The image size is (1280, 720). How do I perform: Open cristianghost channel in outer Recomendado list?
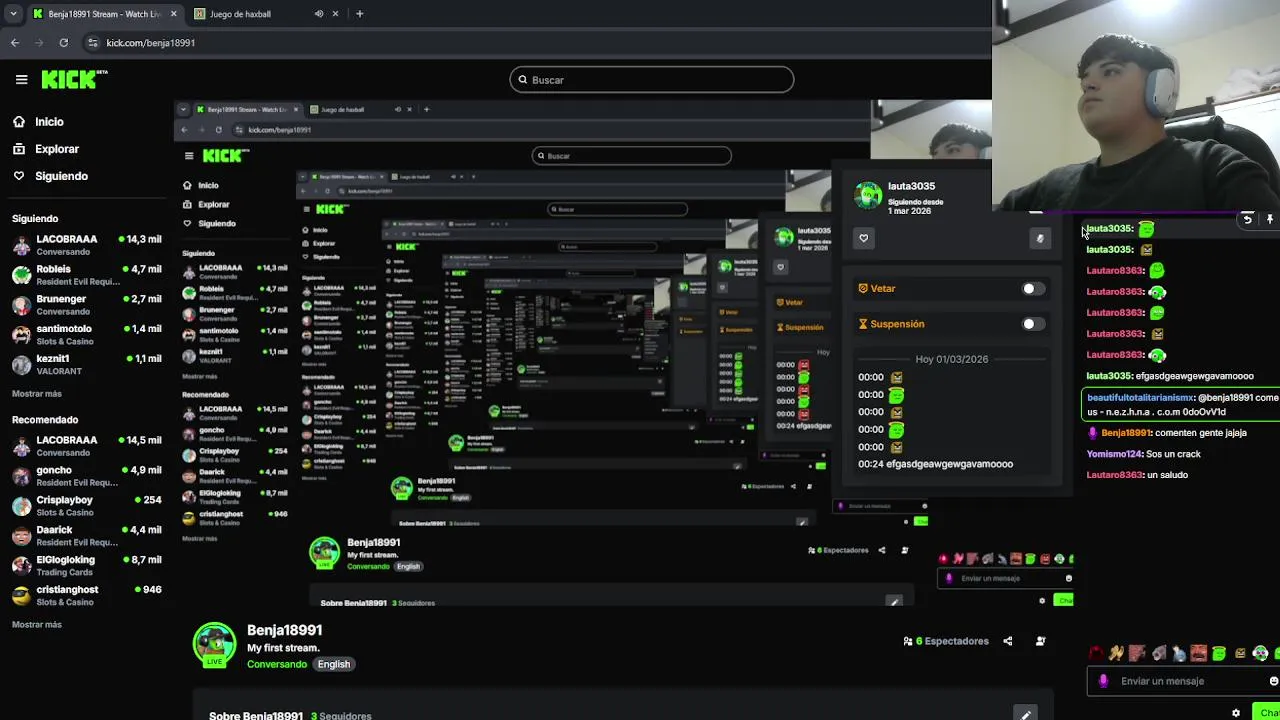[87, 595]
